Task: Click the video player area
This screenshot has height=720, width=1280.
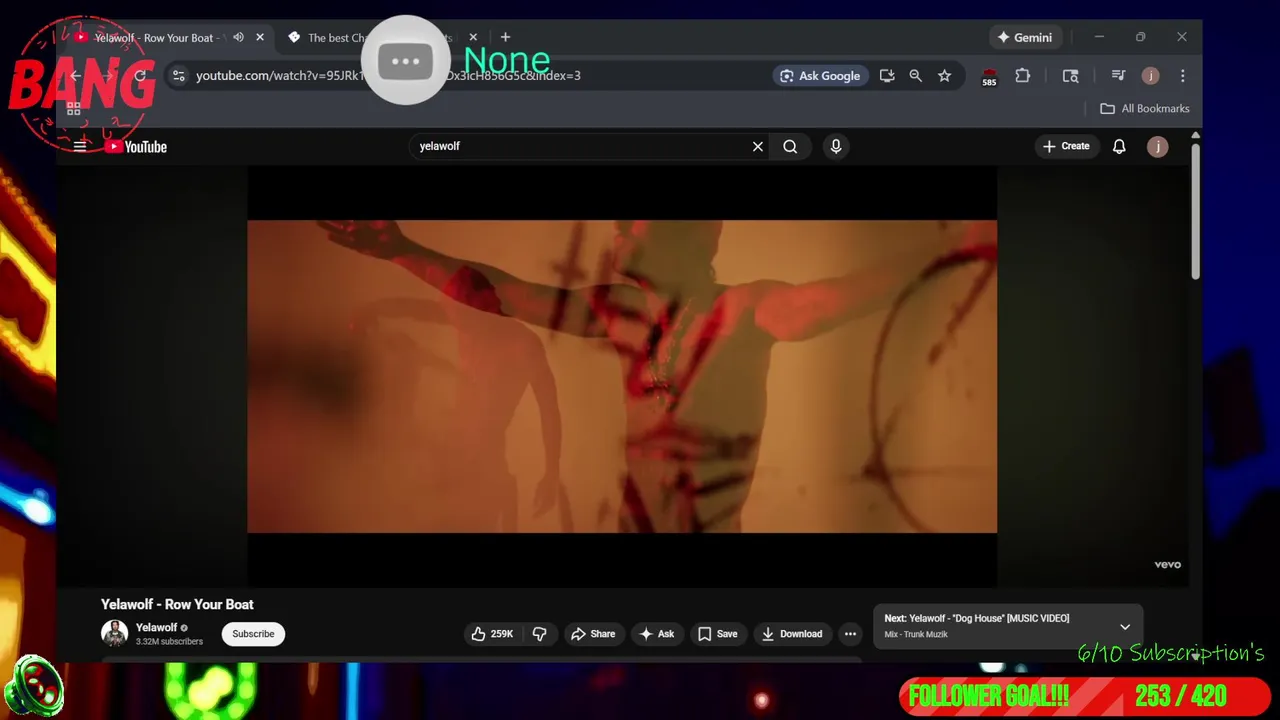Action: [622, 376]
